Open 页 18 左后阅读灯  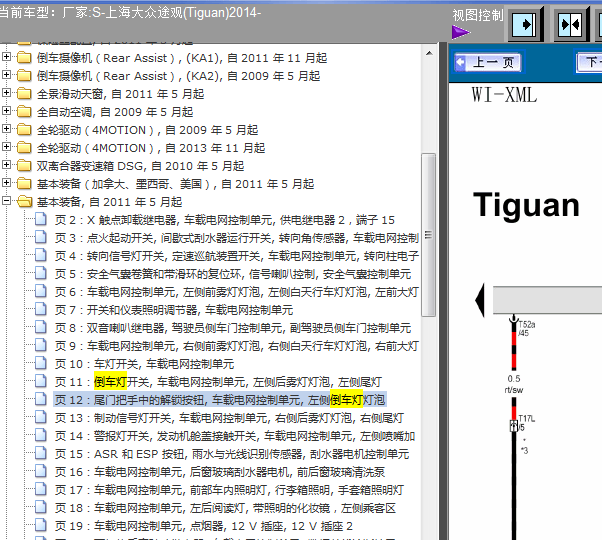225,509
